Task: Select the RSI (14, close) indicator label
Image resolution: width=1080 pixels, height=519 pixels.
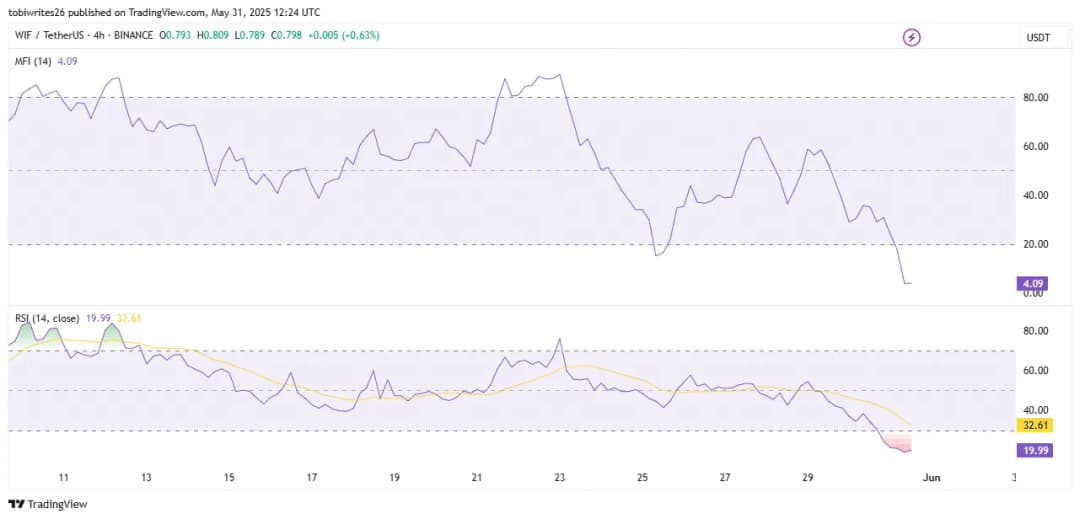Action: (48, 318)
